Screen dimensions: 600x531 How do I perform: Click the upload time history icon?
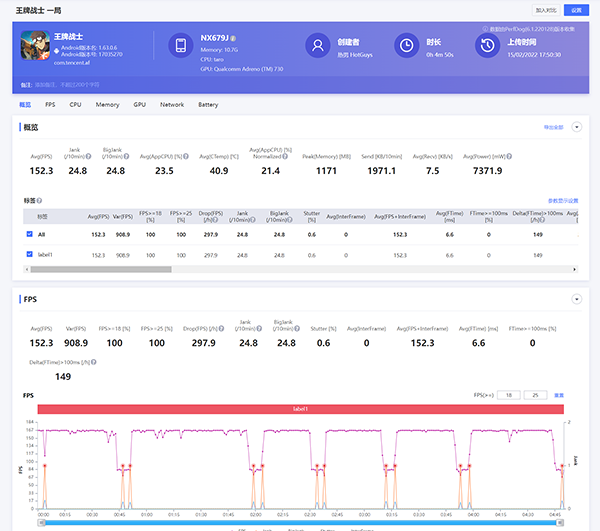point(486,46)
